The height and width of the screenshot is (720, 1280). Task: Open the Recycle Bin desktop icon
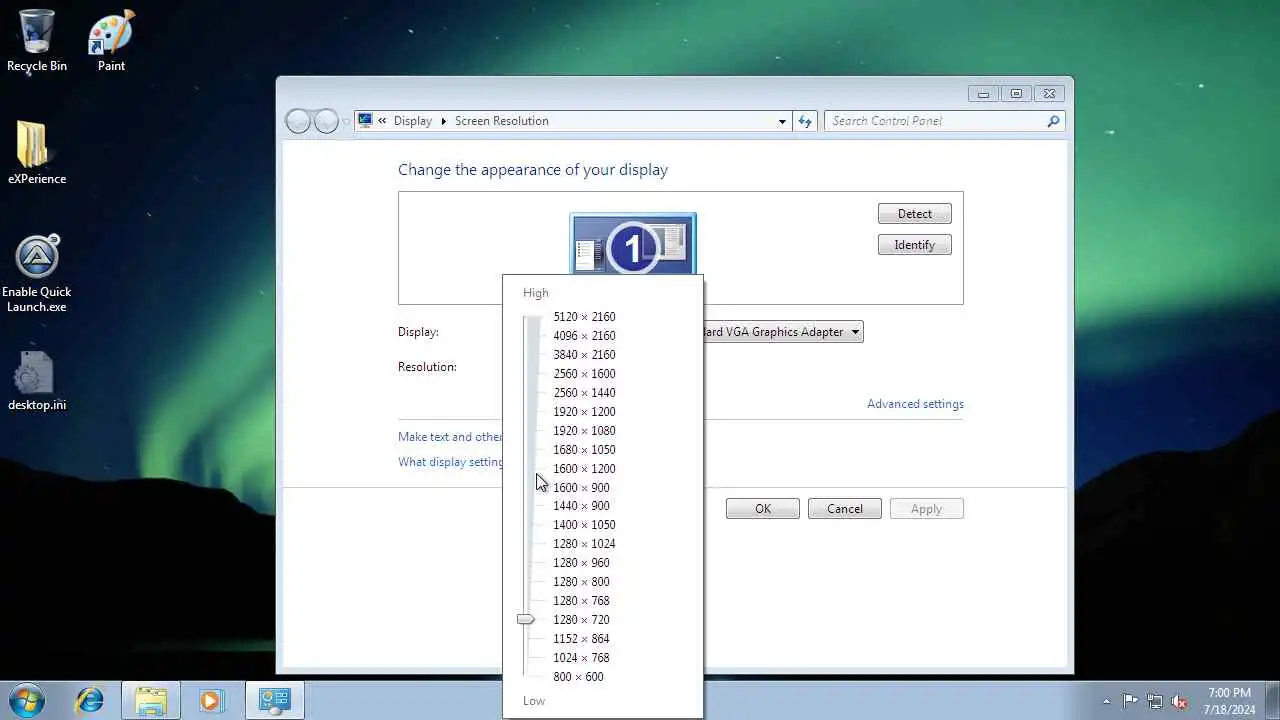point(37,40)
